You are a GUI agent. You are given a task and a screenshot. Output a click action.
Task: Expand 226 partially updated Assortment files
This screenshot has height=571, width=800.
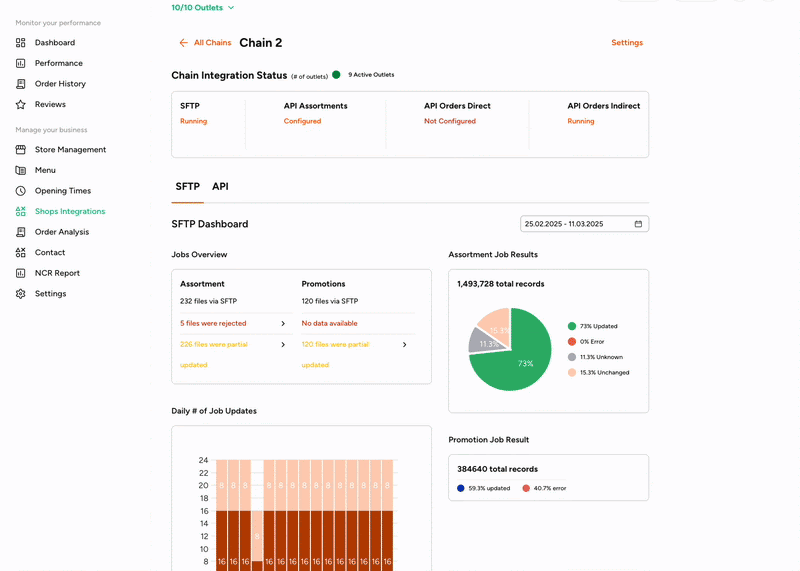pyautogui.click(x=283, y=345)
